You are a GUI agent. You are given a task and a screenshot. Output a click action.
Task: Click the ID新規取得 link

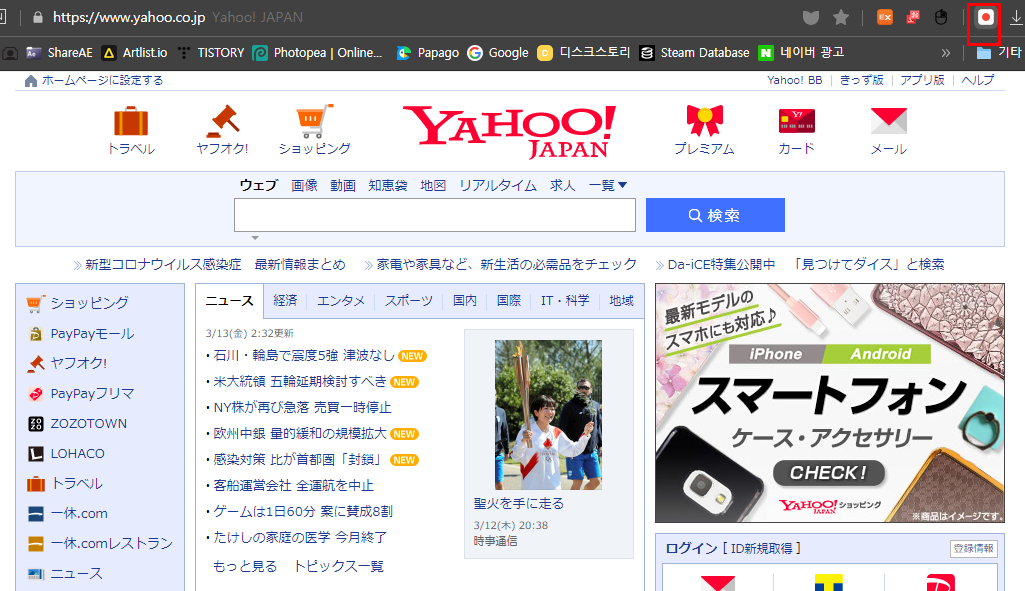(x=762, y=549)
